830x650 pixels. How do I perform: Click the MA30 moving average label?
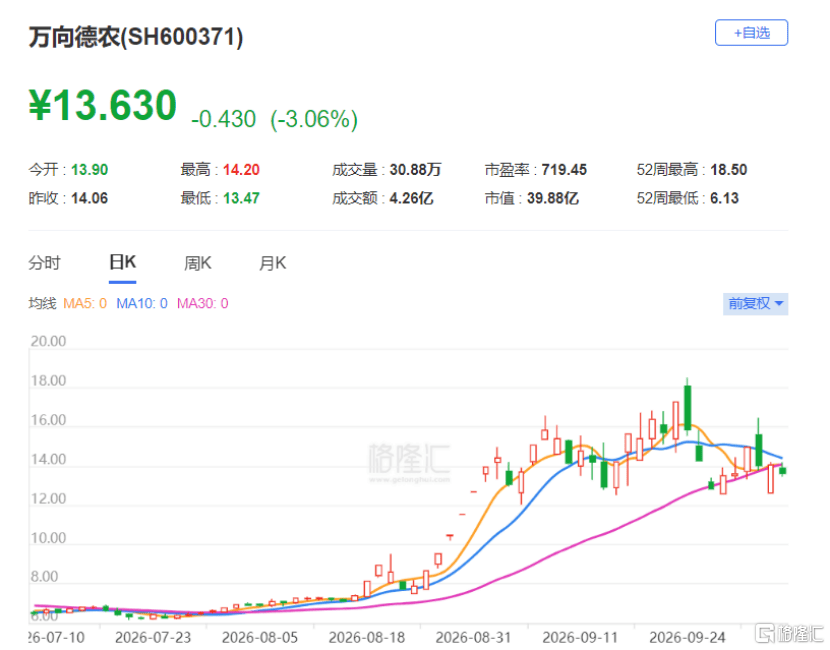click(202, 303)
